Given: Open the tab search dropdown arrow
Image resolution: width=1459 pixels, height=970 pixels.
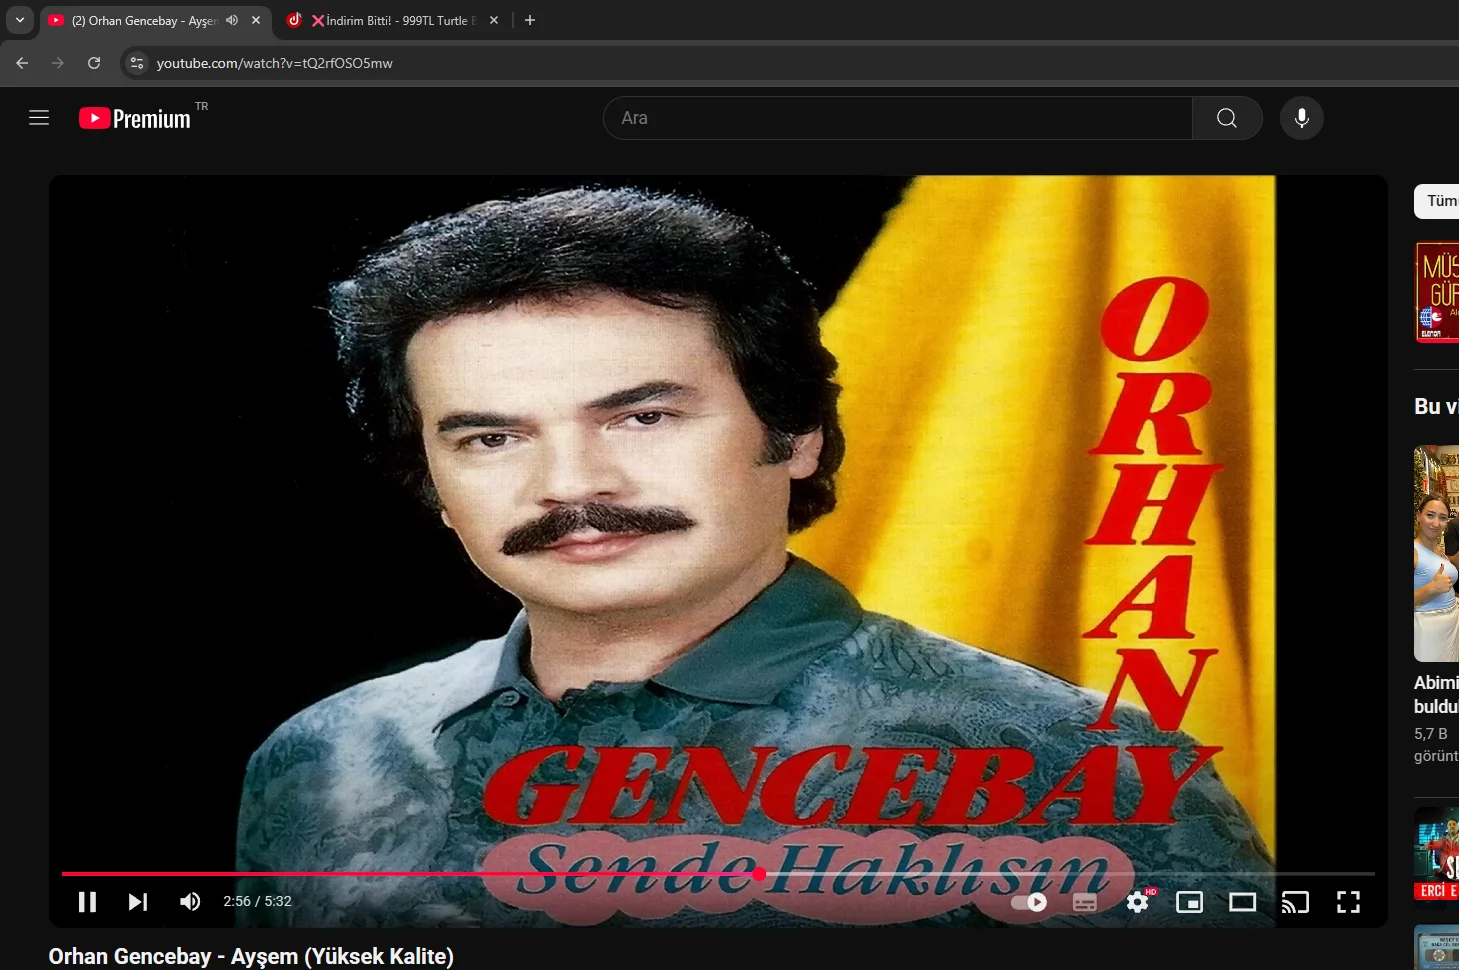Looking at the screenshot, I should [20, 20].
